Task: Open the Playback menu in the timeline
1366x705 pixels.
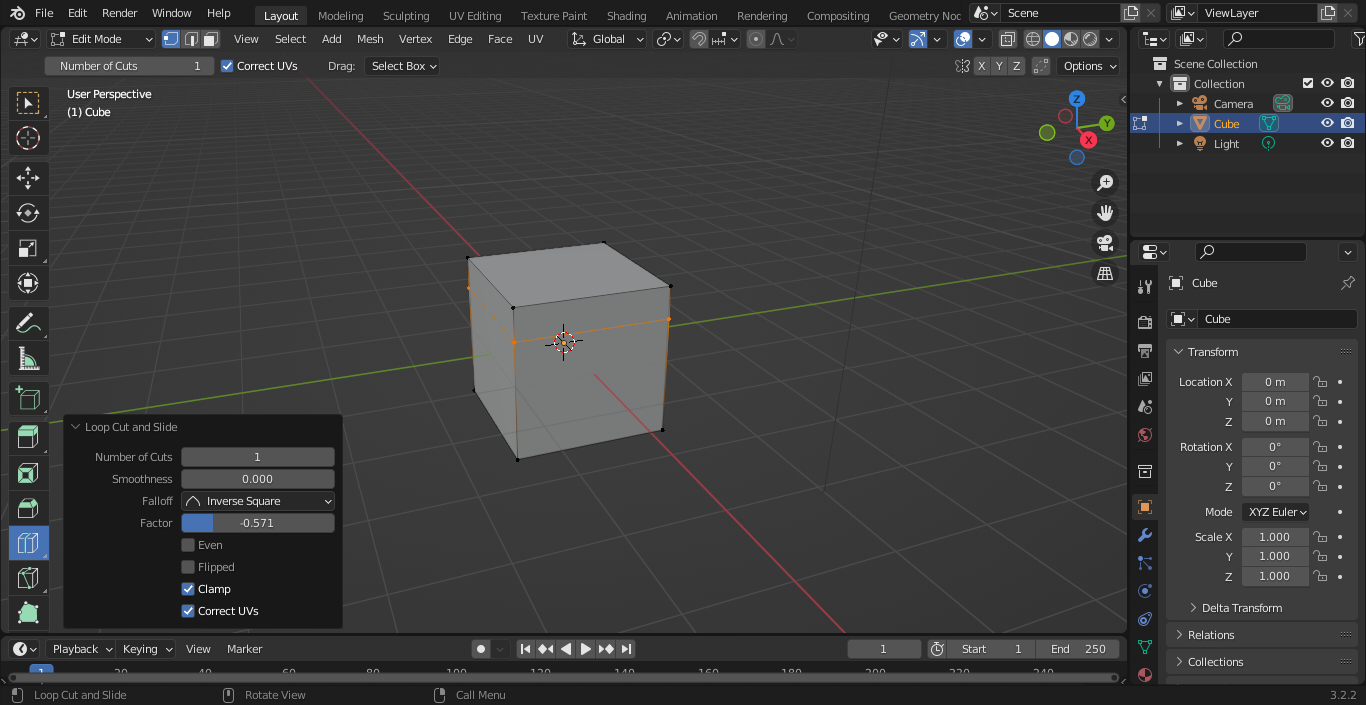Action: pos(81,649)
